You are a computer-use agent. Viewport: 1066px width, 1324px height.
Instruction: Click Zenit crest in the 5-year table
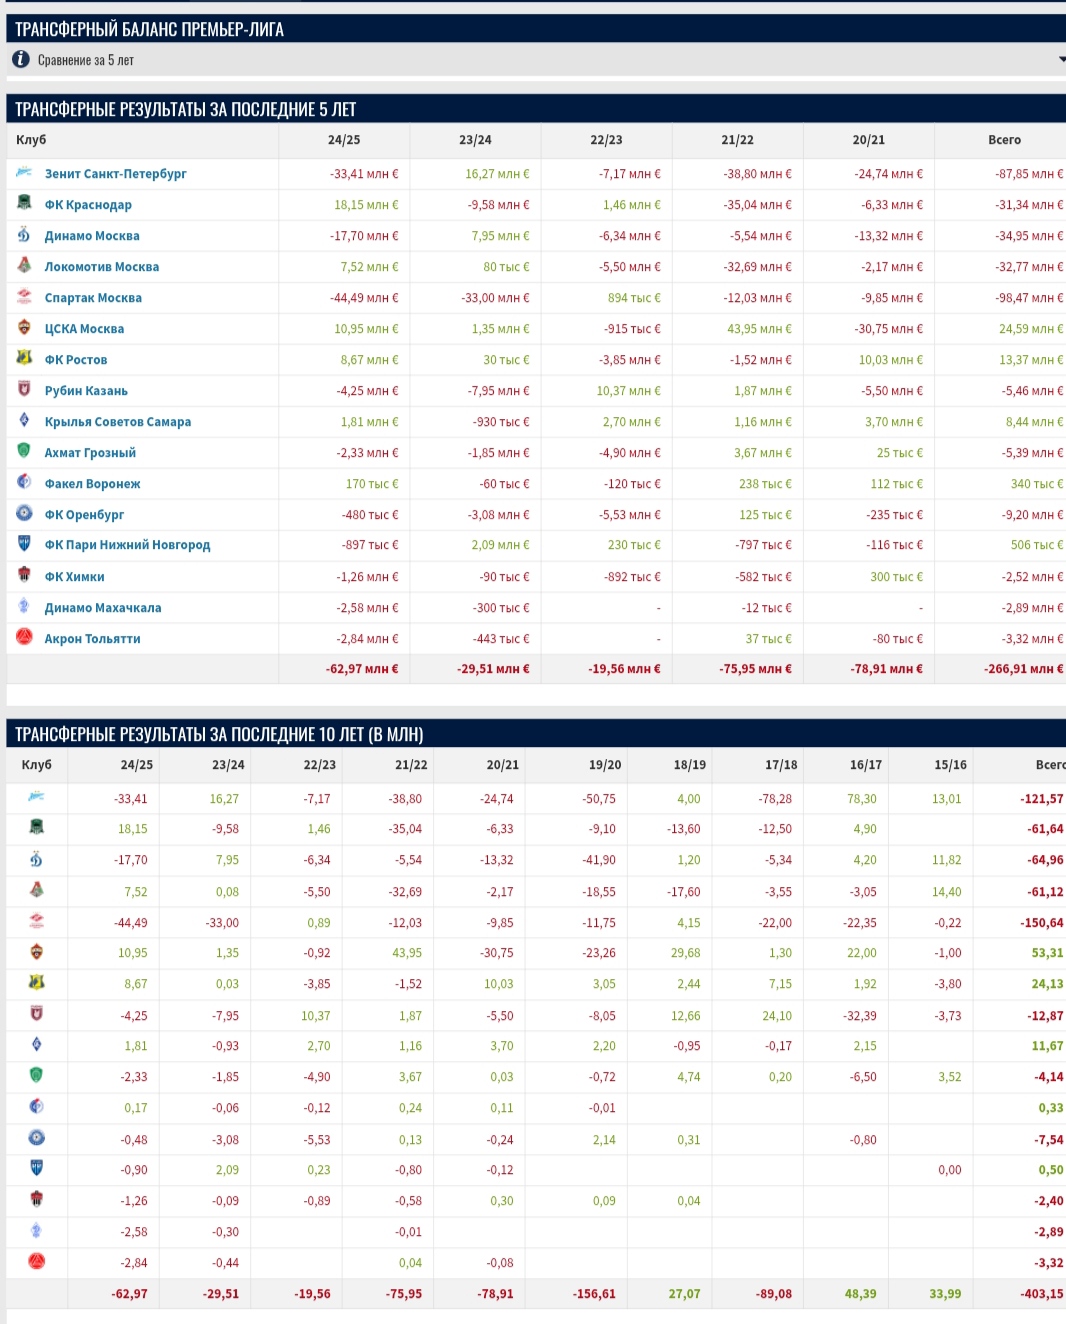point(24,173)
